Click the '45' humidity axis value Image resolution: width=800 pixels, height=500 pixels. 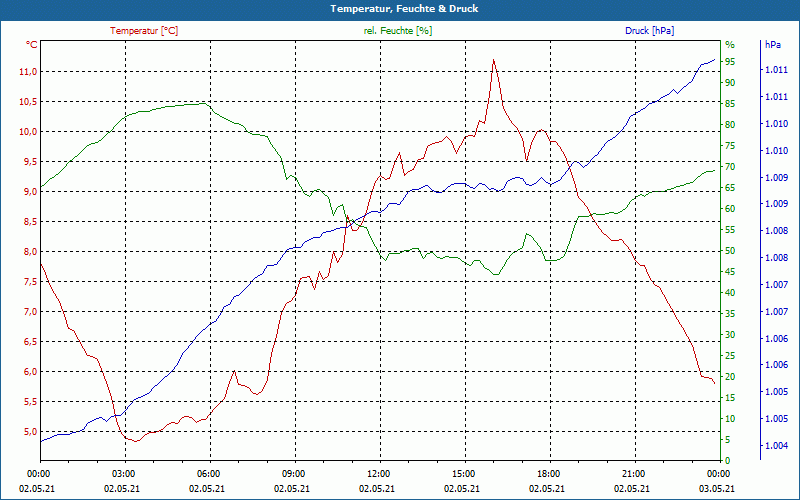click(x=730, y=272)
